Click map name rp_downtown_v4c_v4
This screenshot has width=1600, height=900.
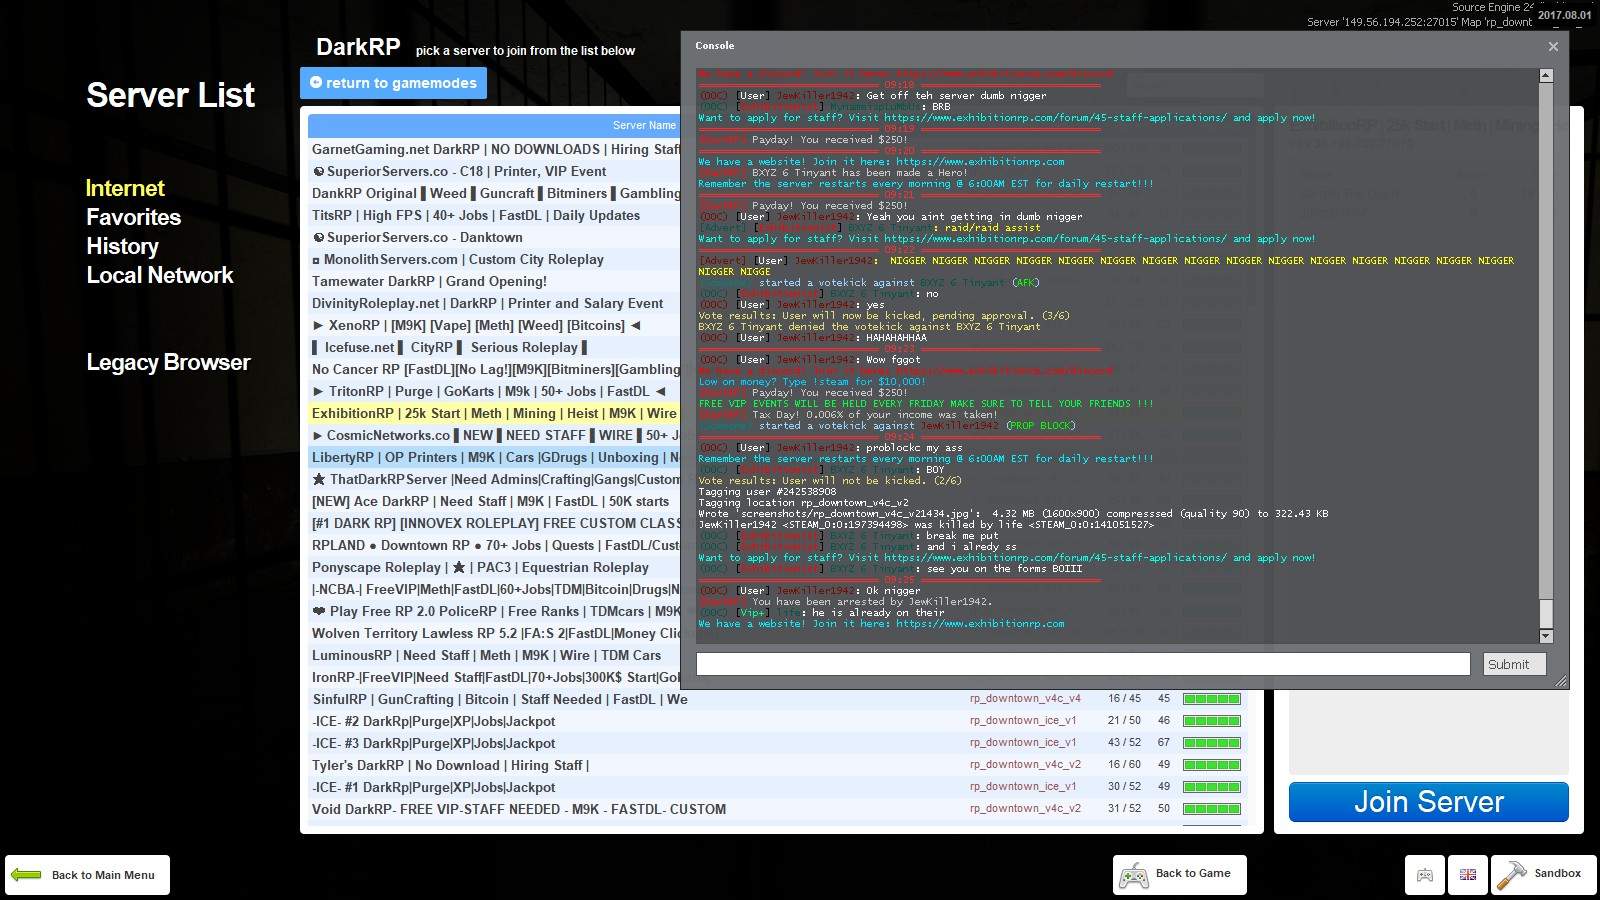(1025, 699)
